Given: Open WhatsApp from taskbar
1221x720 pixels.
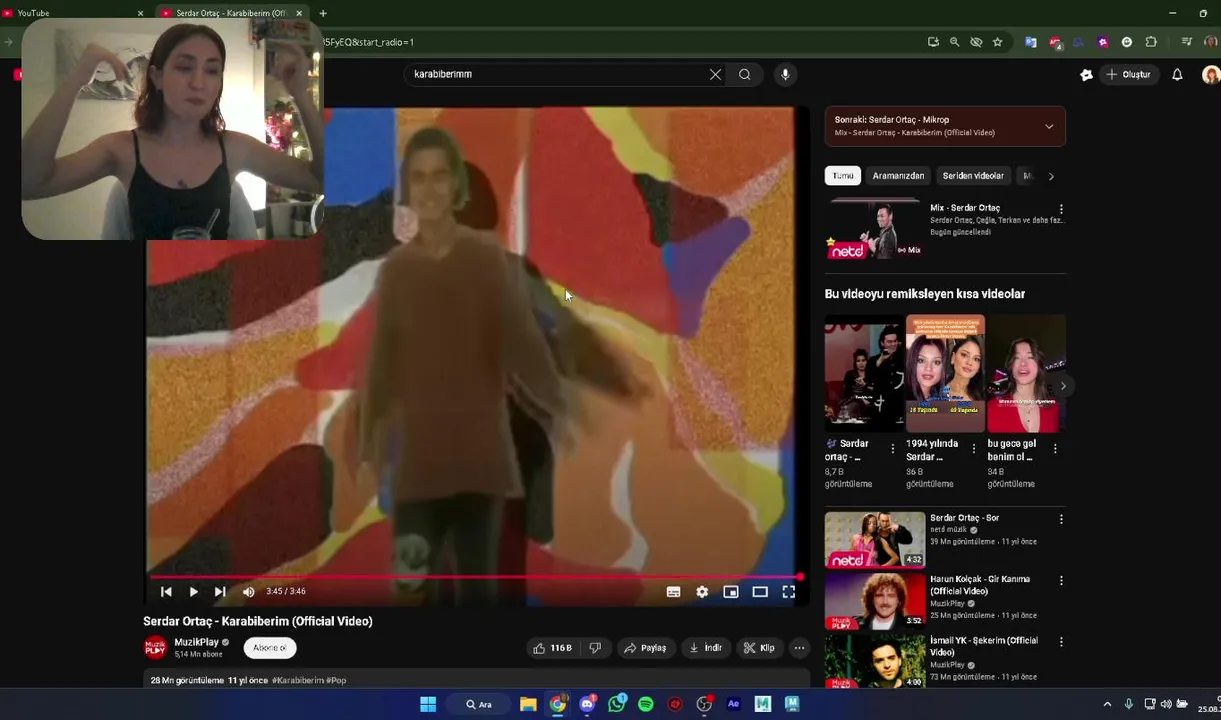Looking at the screenshot, I should click(x=616, y=704).
